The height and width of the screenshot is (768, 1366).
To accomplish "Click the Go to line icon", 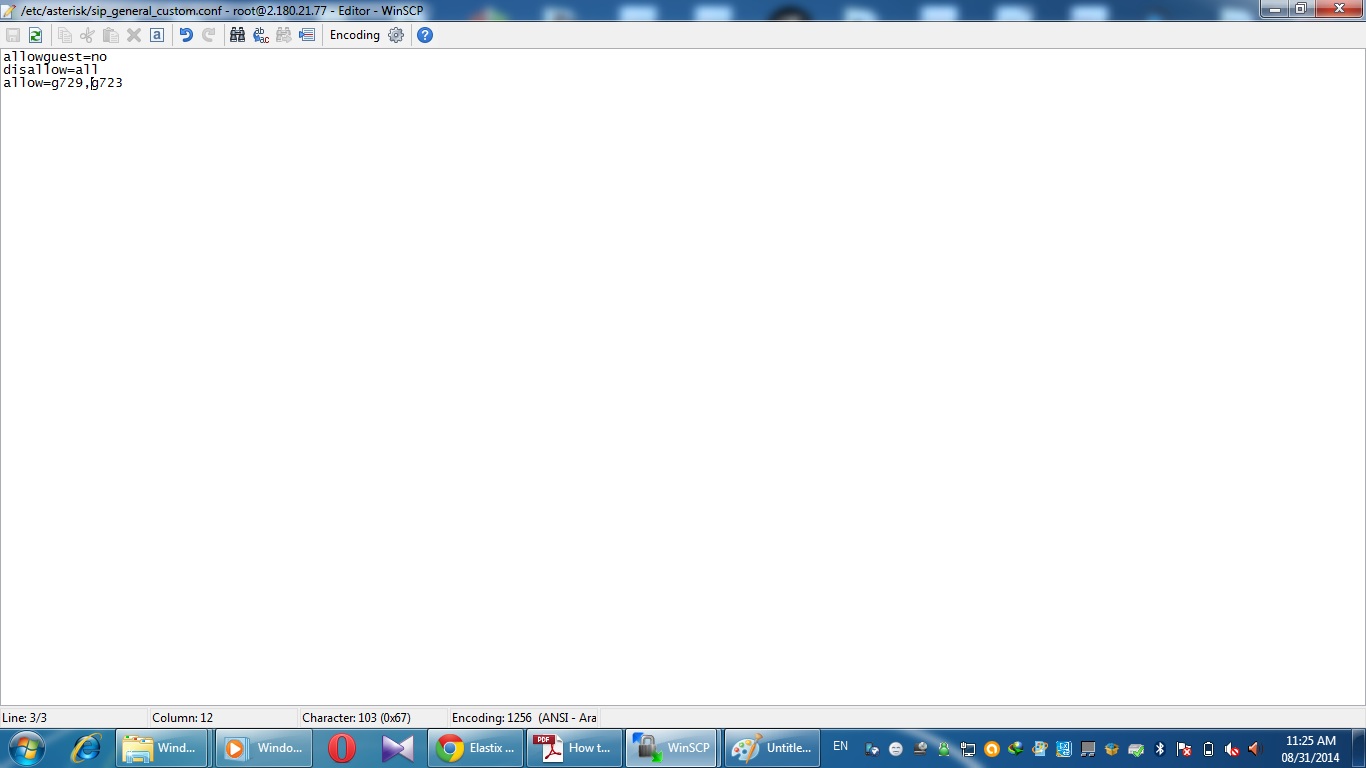I will tap(307, 35).
